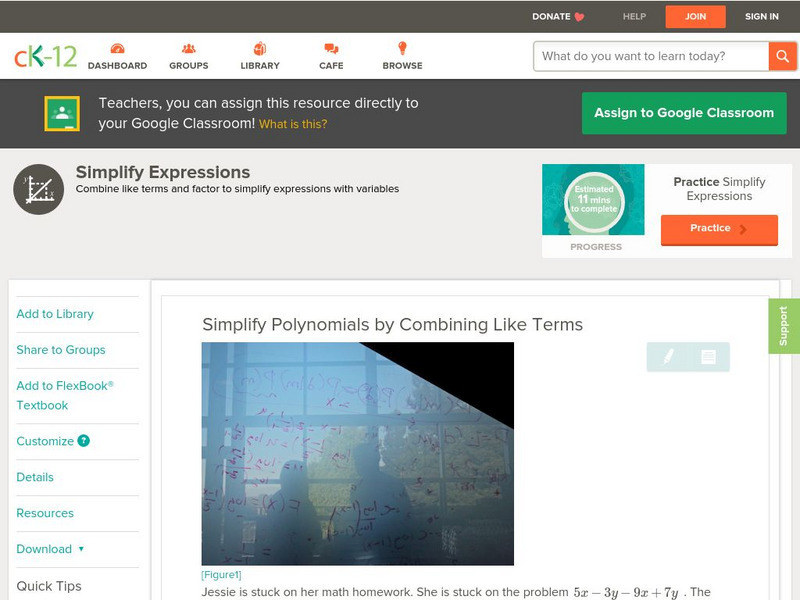Click Share to Groups link
The image size is (800, 600).
pos(61,350)
